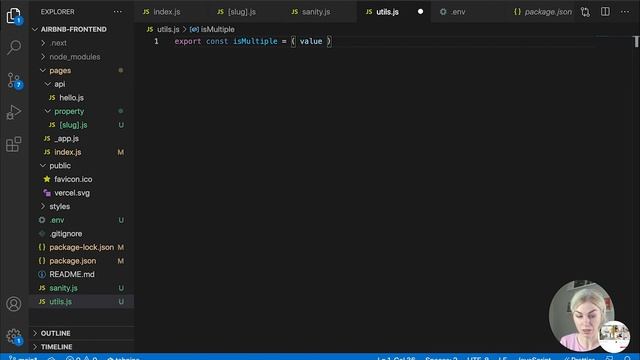Open the Run and Debug view

[x=13, y=112]
